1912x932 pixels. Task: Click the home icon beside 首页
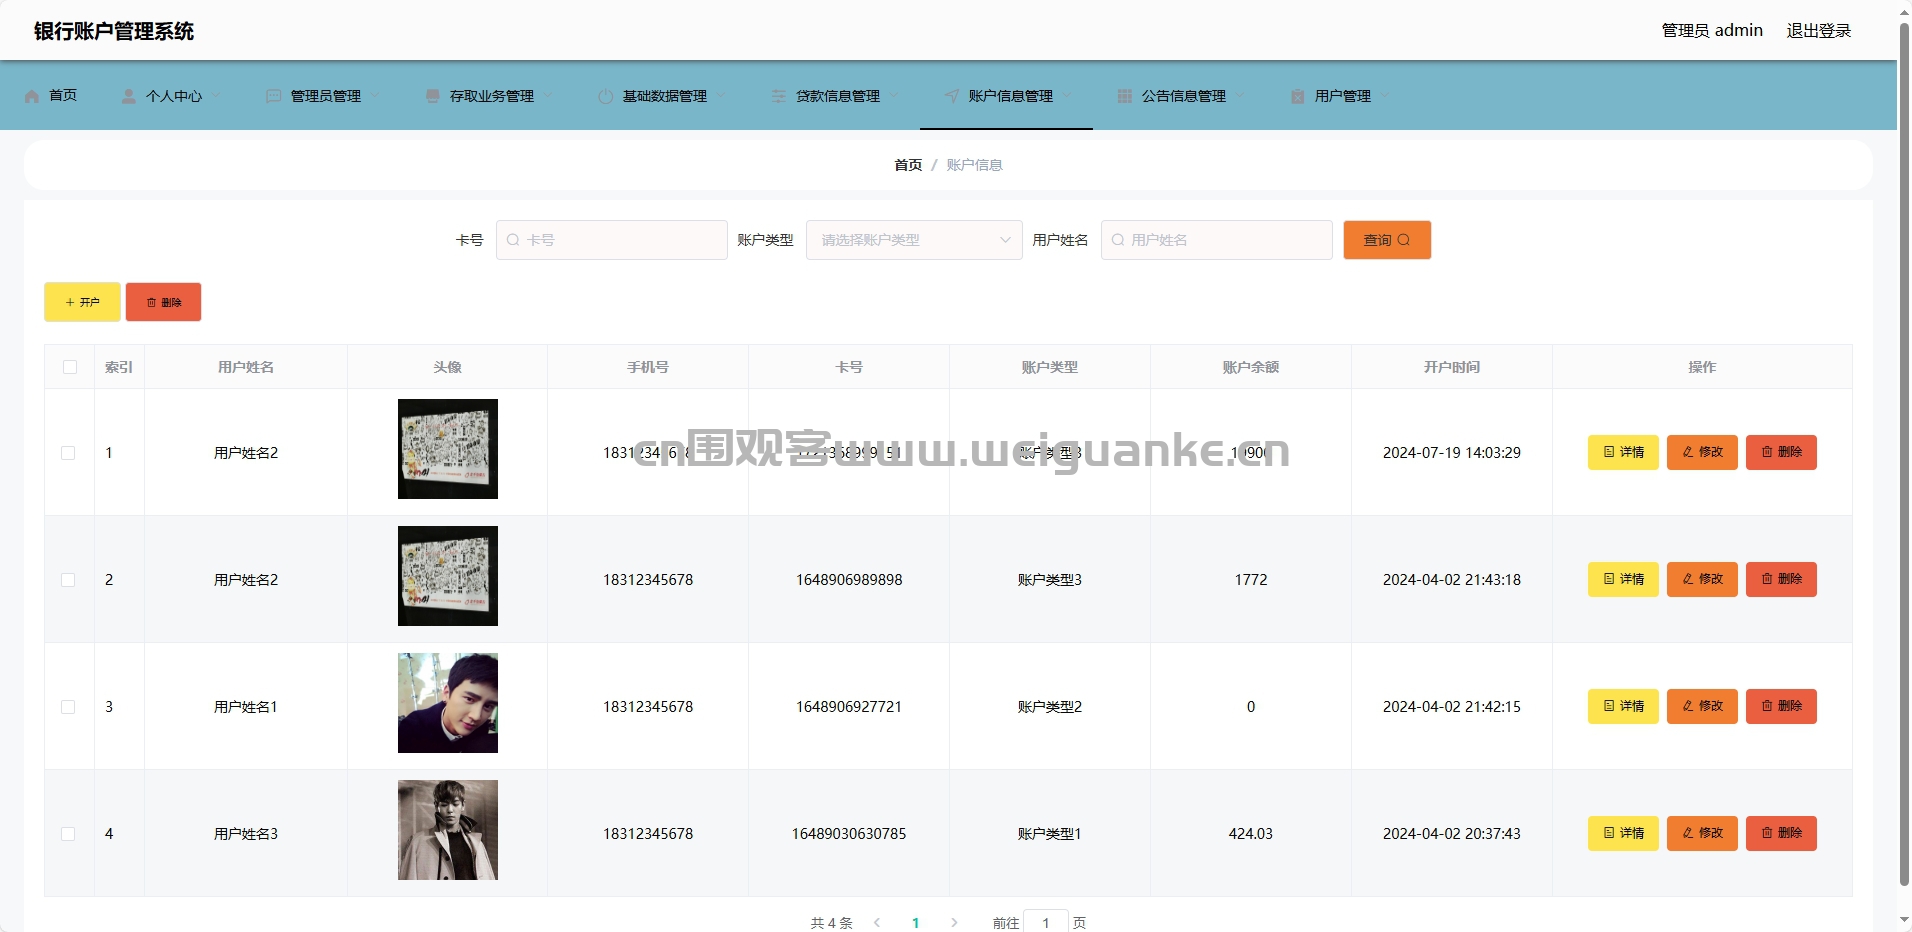[x=32, y=96]
